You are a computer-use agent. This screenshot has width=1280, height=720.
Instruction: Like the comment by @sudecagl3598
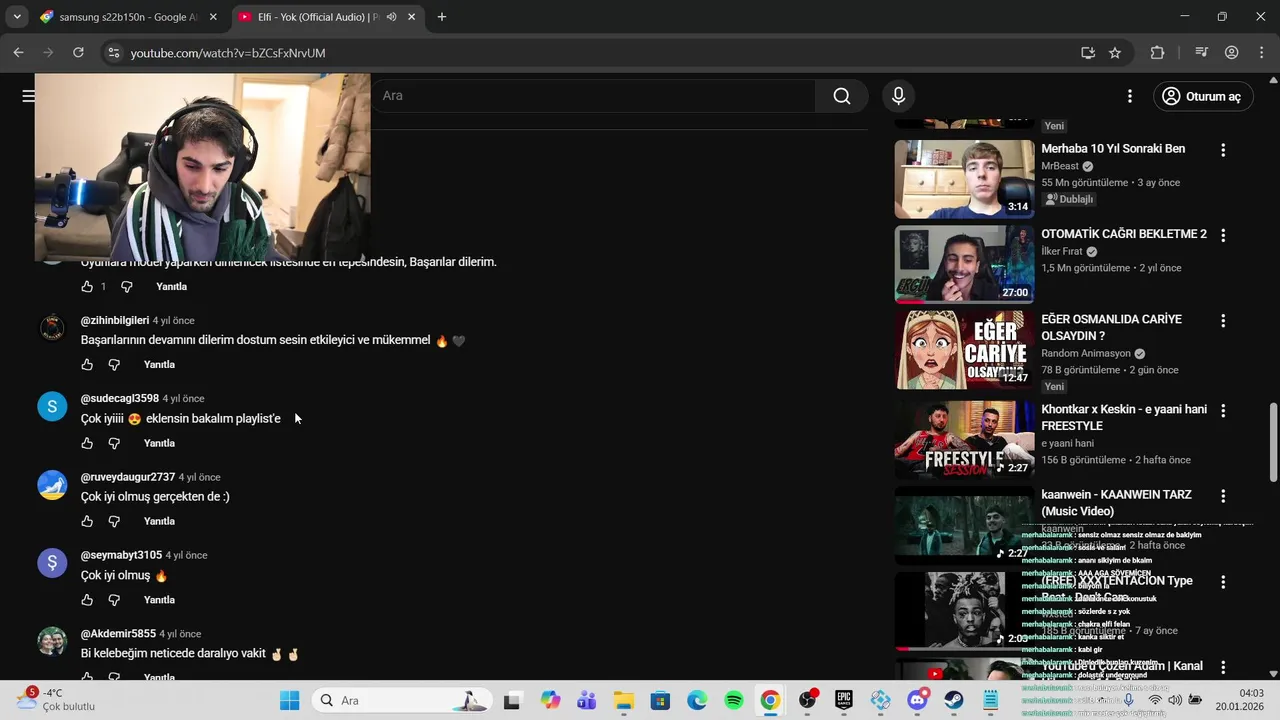87,443
